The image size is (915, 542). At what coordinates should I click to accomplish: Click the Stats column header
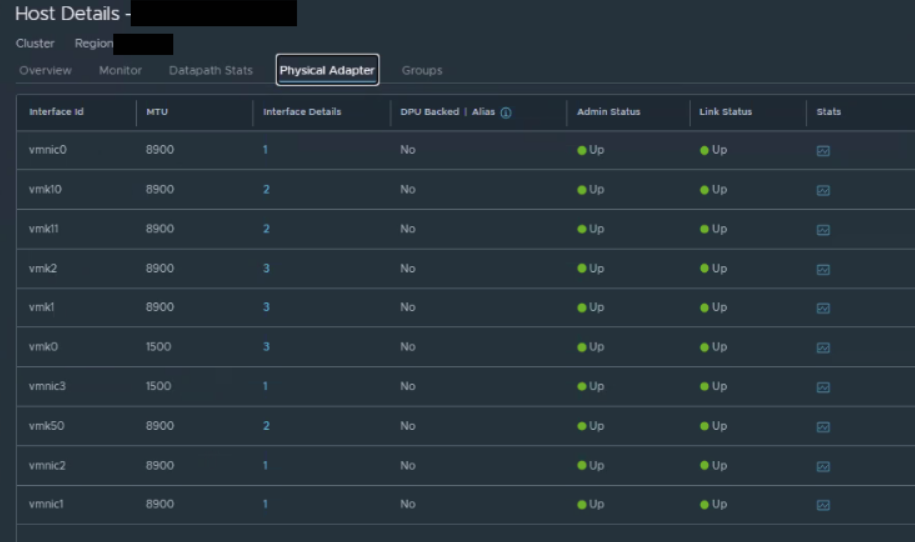click(829, 111)
